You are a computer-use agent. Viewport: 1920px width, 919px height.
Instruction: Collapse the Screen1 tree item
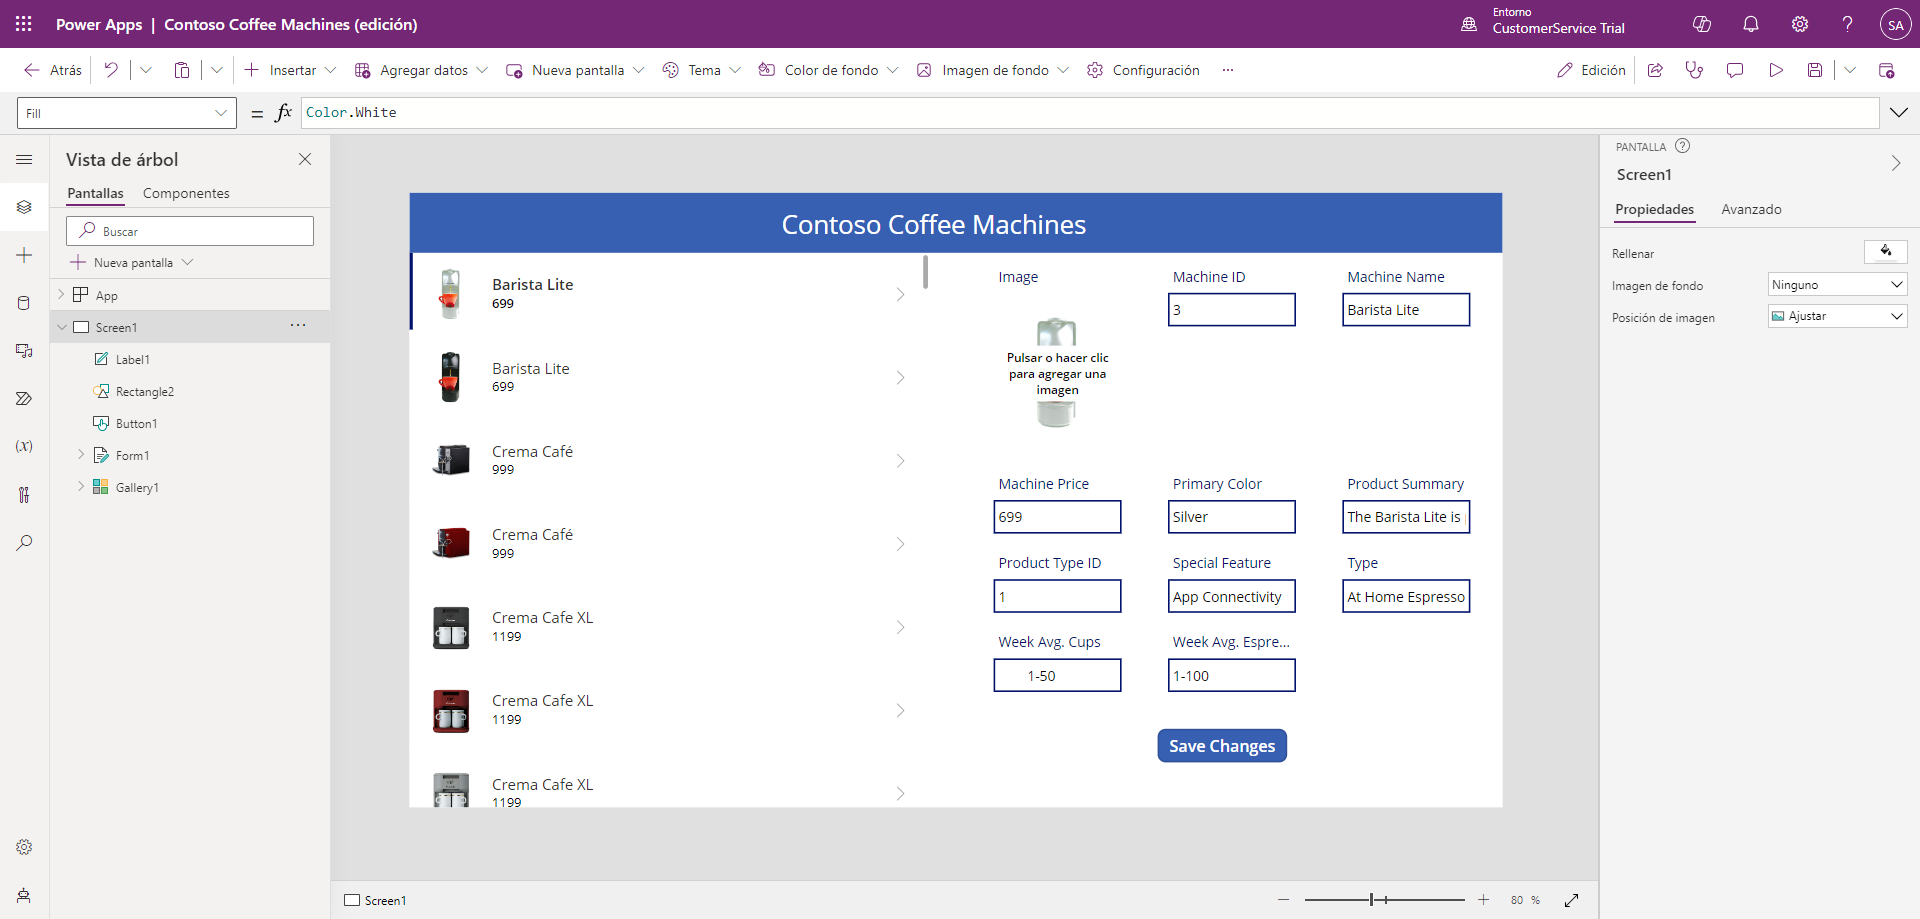(x=62, y=327)
